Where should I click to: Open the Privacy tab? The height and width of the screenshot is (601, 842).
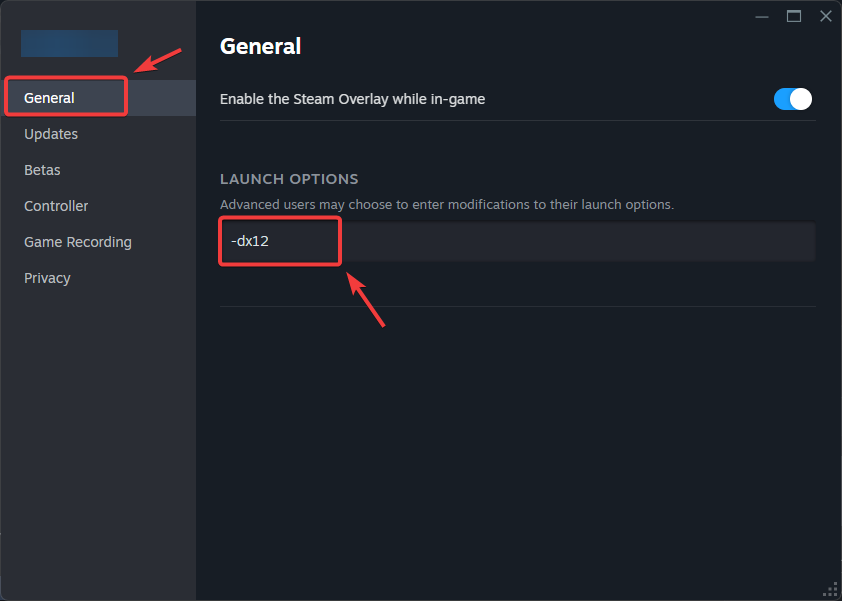(x=47, y=278)
